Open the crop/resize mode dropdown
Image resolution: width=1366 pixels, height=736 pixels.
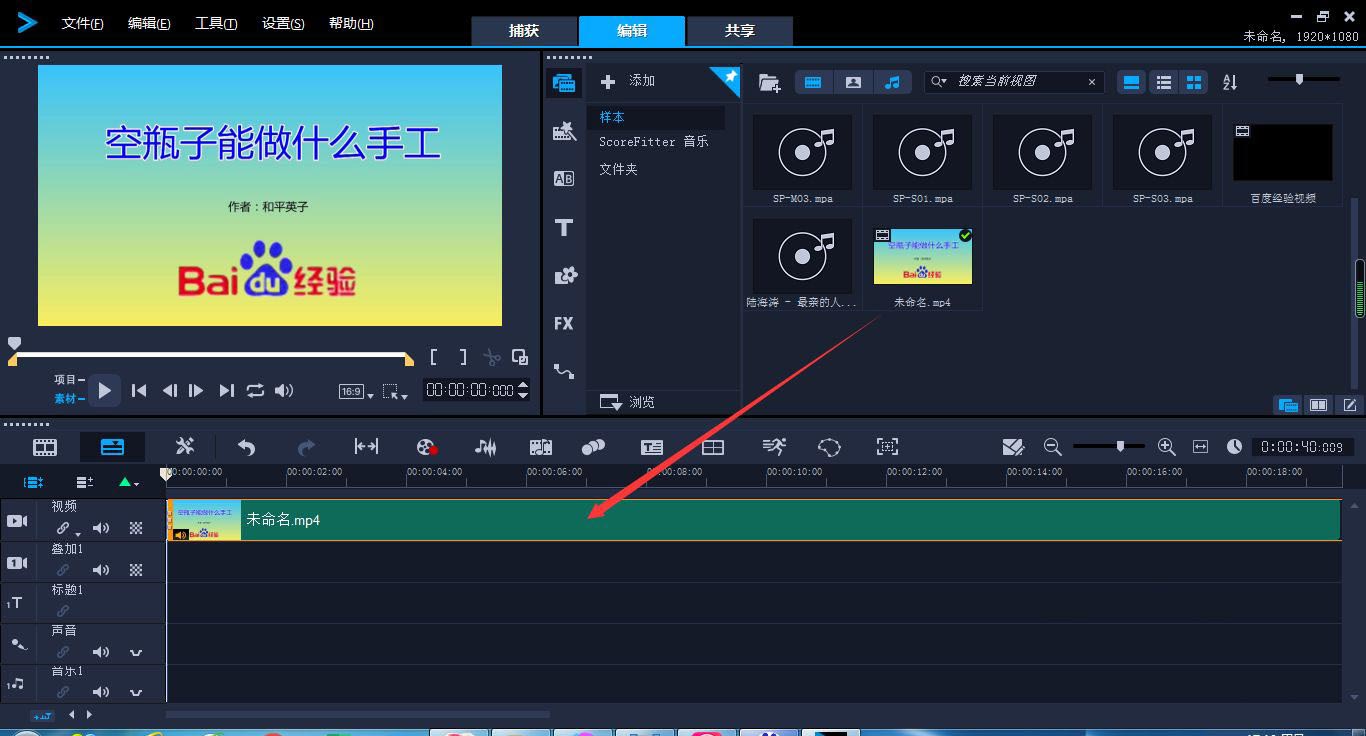(395, 392)
